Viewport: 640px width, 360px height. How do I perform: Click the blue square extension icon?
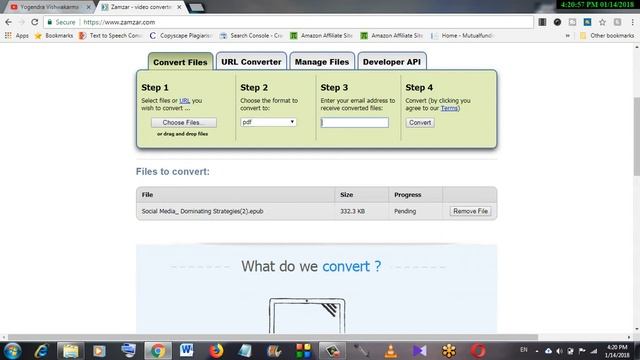tap(587, 22)
